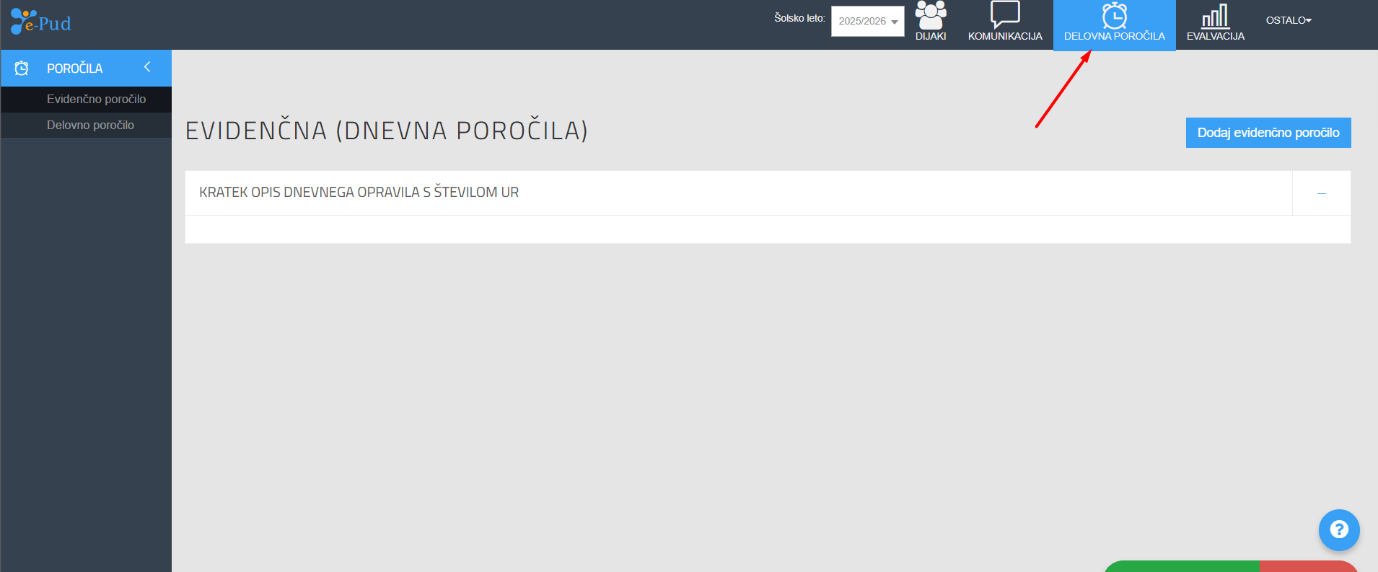Select the Poročila sidebar header

tap(86, 68)
